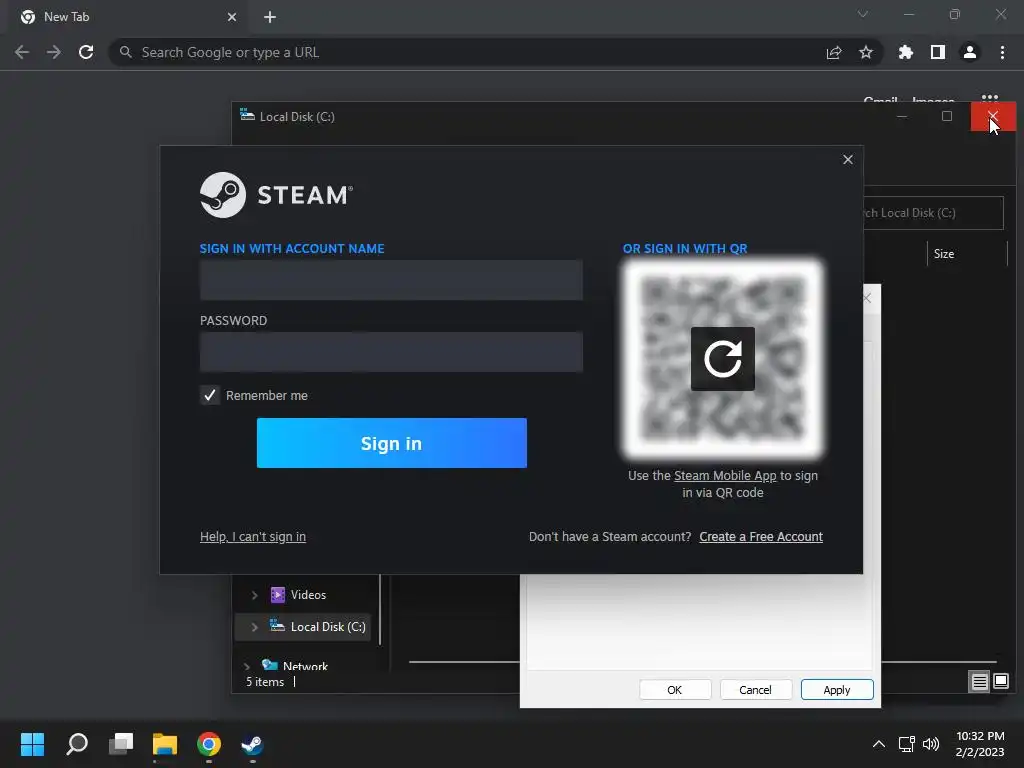1024x768 pixels.
Task: Refresh the Steam QR code
Action: (722, 359)
